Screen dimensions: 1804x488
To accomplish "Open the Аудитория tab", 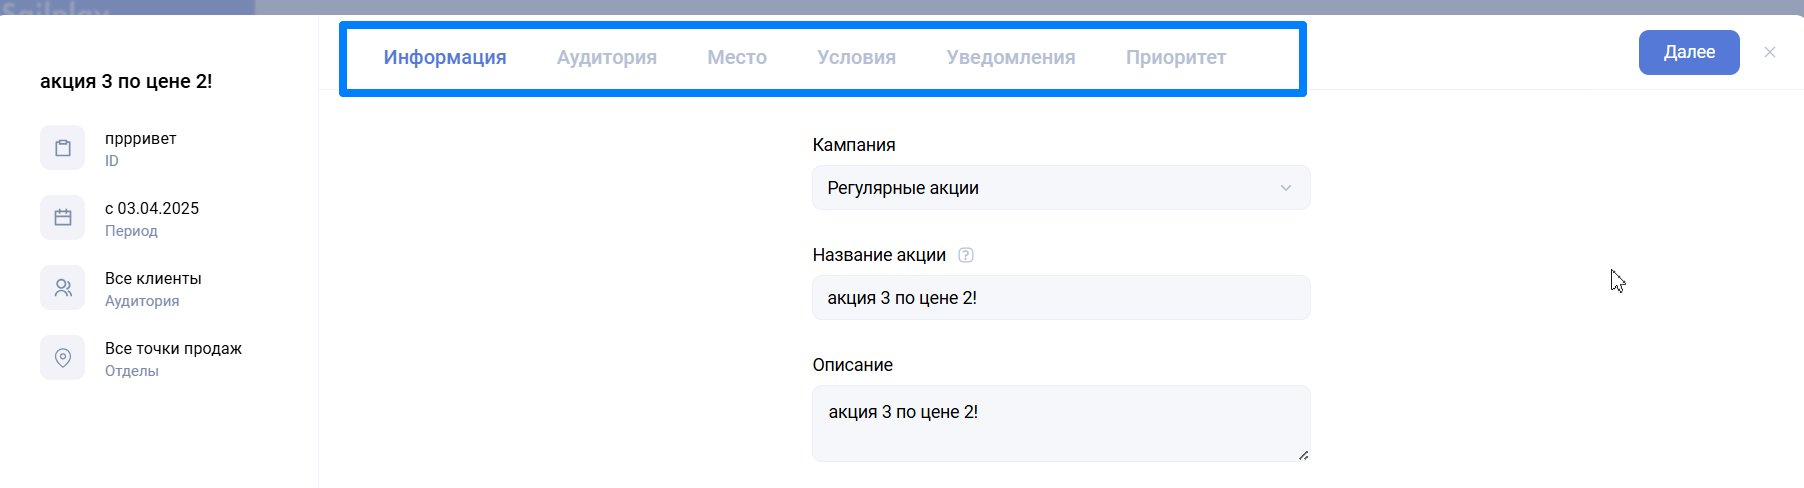I will click(x=606, y=58).
